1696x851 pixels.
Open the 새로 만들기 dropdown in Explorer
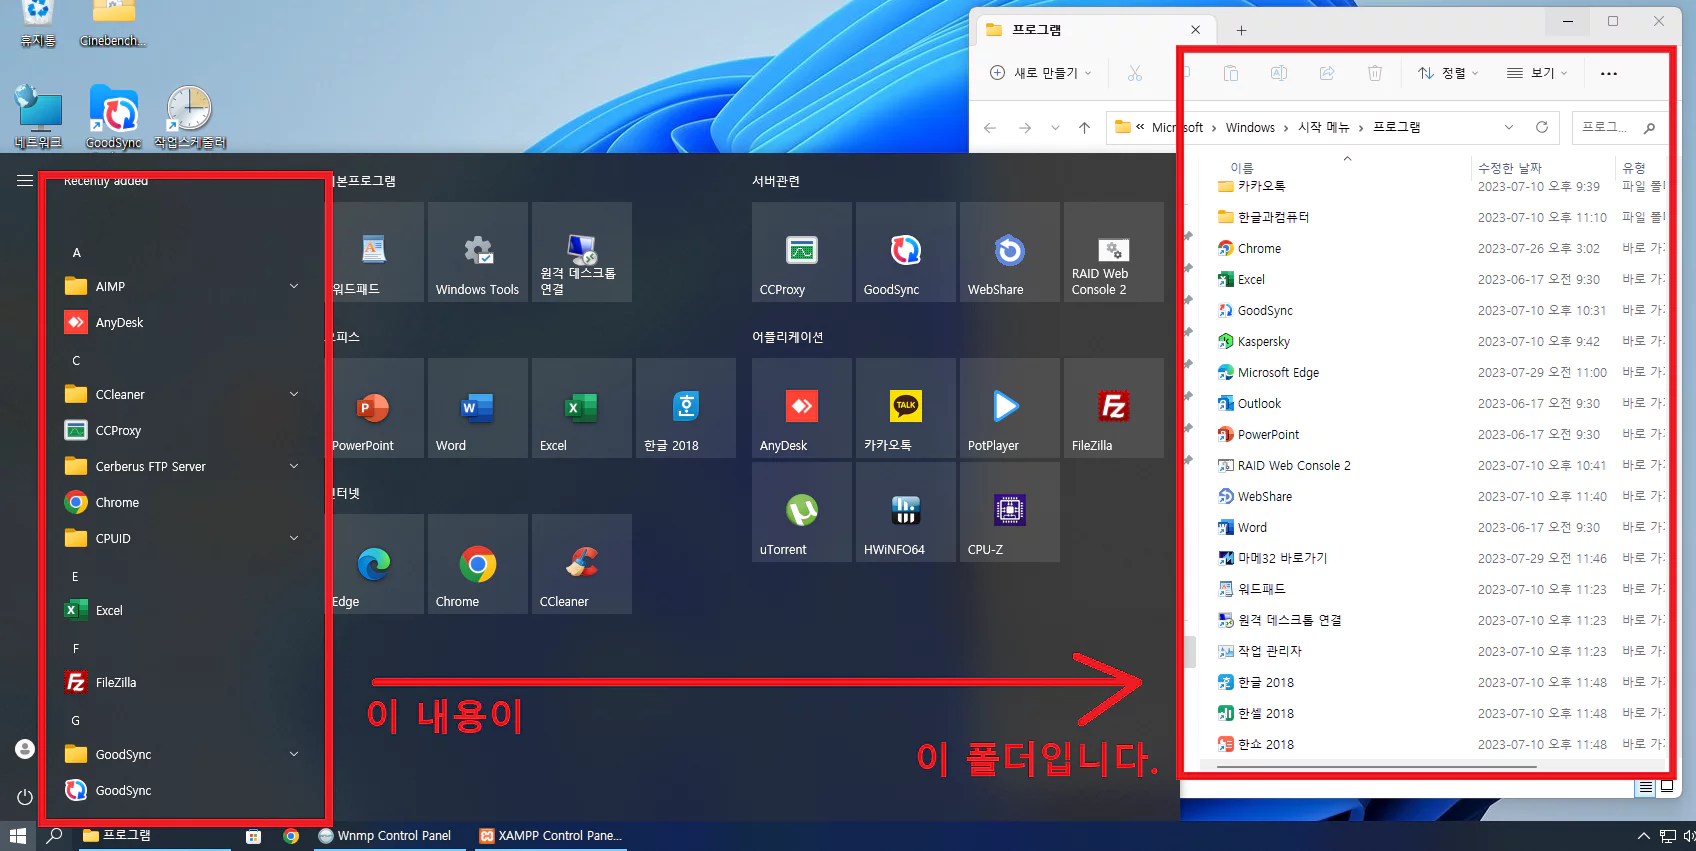point(1041,73)
